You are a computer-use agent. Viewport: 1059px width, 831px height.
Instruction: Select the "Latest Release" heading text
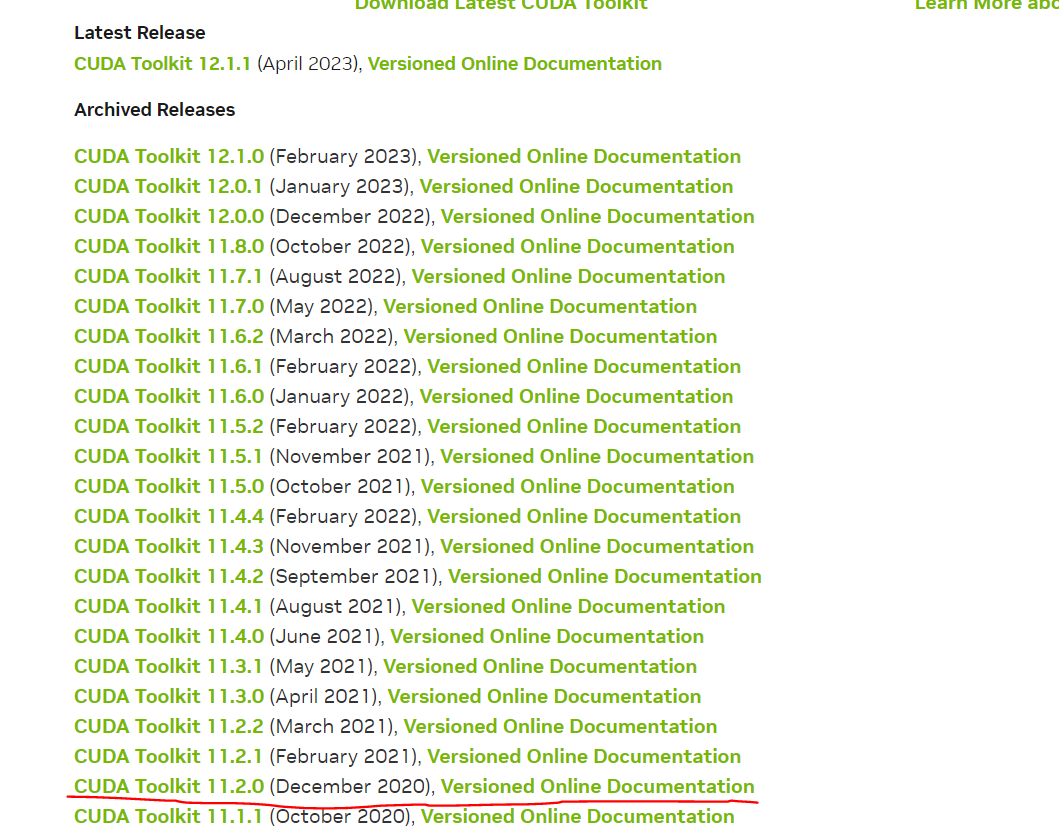tap(140, 32)
